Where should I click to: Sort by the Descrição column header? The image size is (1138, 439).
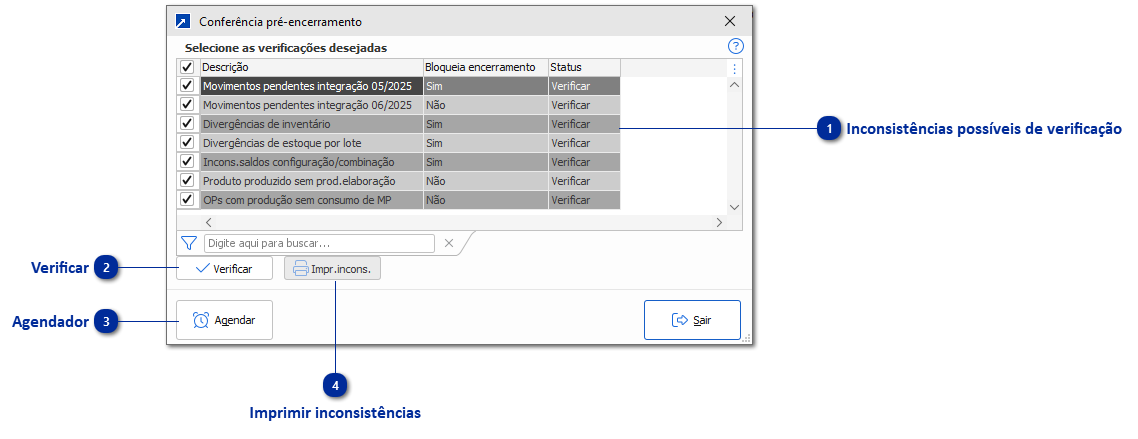310,67
